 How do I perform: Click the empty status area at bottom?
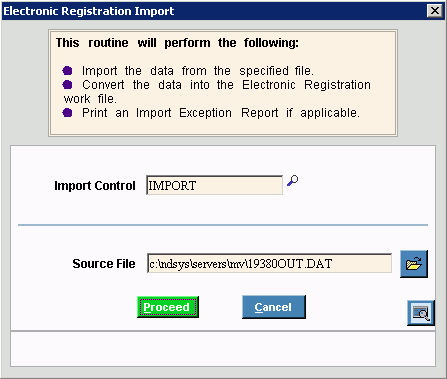[x=223, y=349]
